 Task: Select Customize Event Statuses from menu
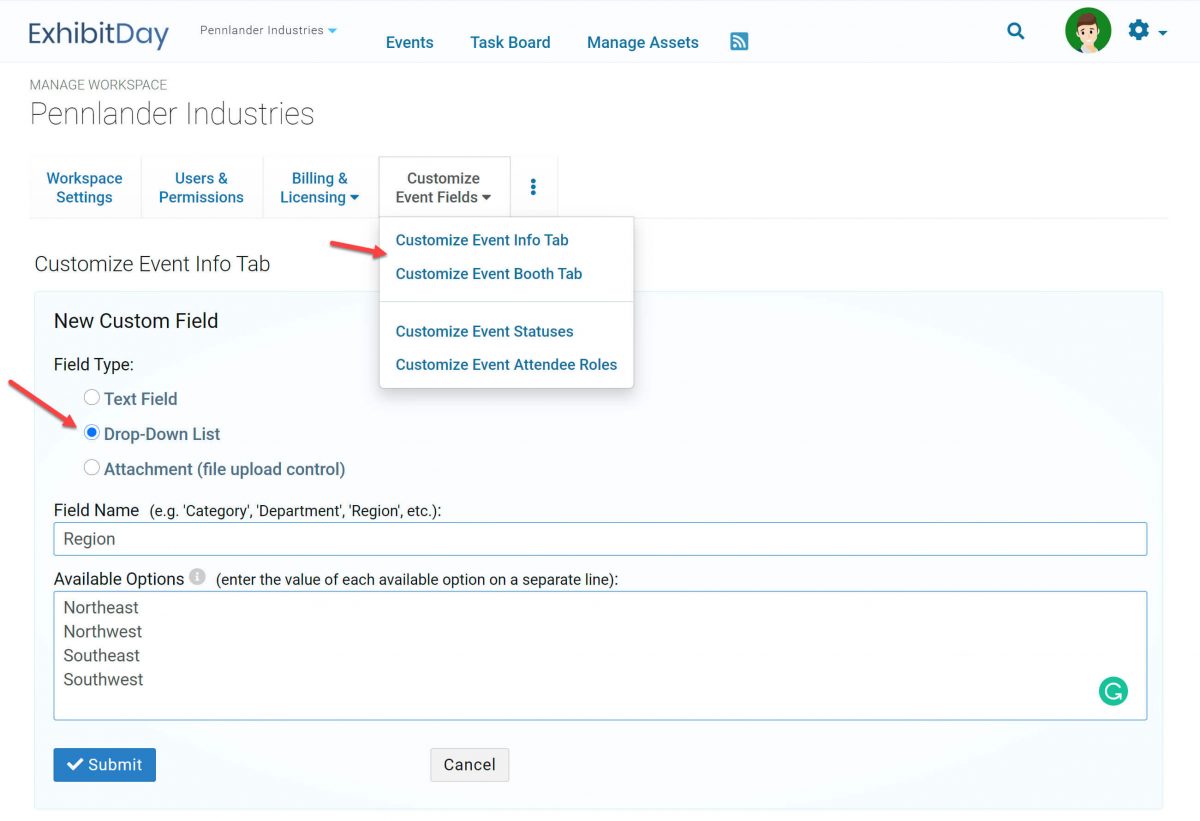tap(484, 331)
